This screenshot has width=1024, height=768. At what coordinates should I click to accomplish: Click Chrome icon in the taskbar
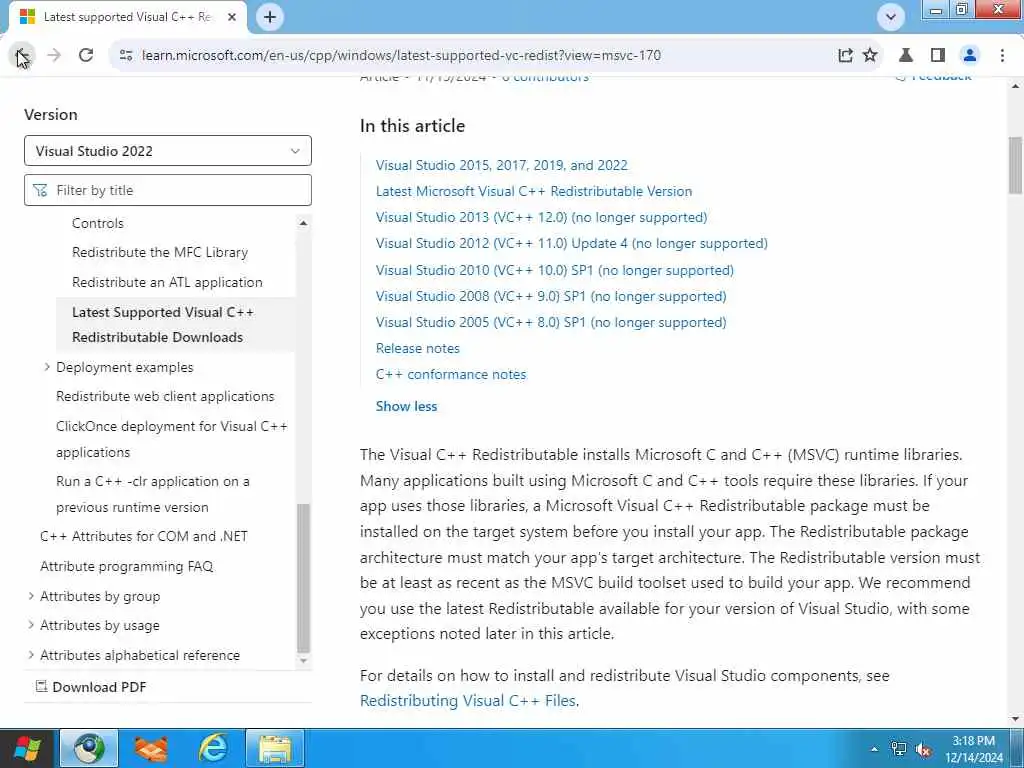[x=89, y=748]
